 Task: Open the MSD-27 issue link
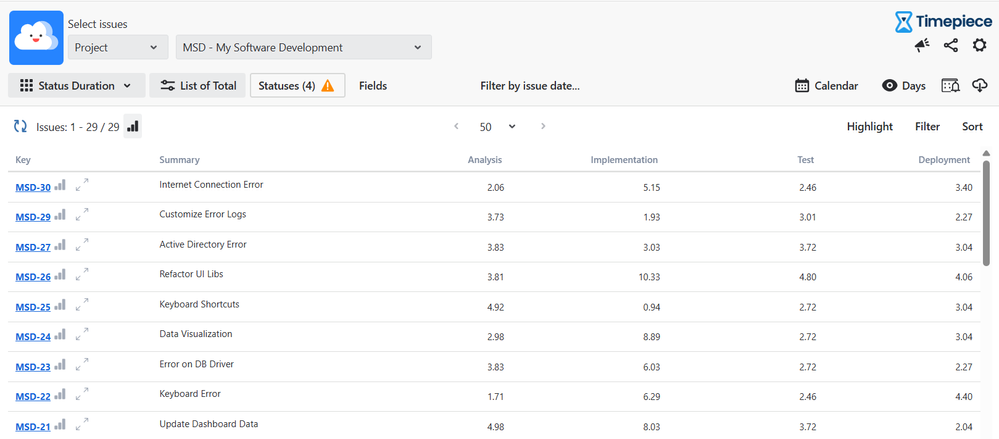point(33,247)
